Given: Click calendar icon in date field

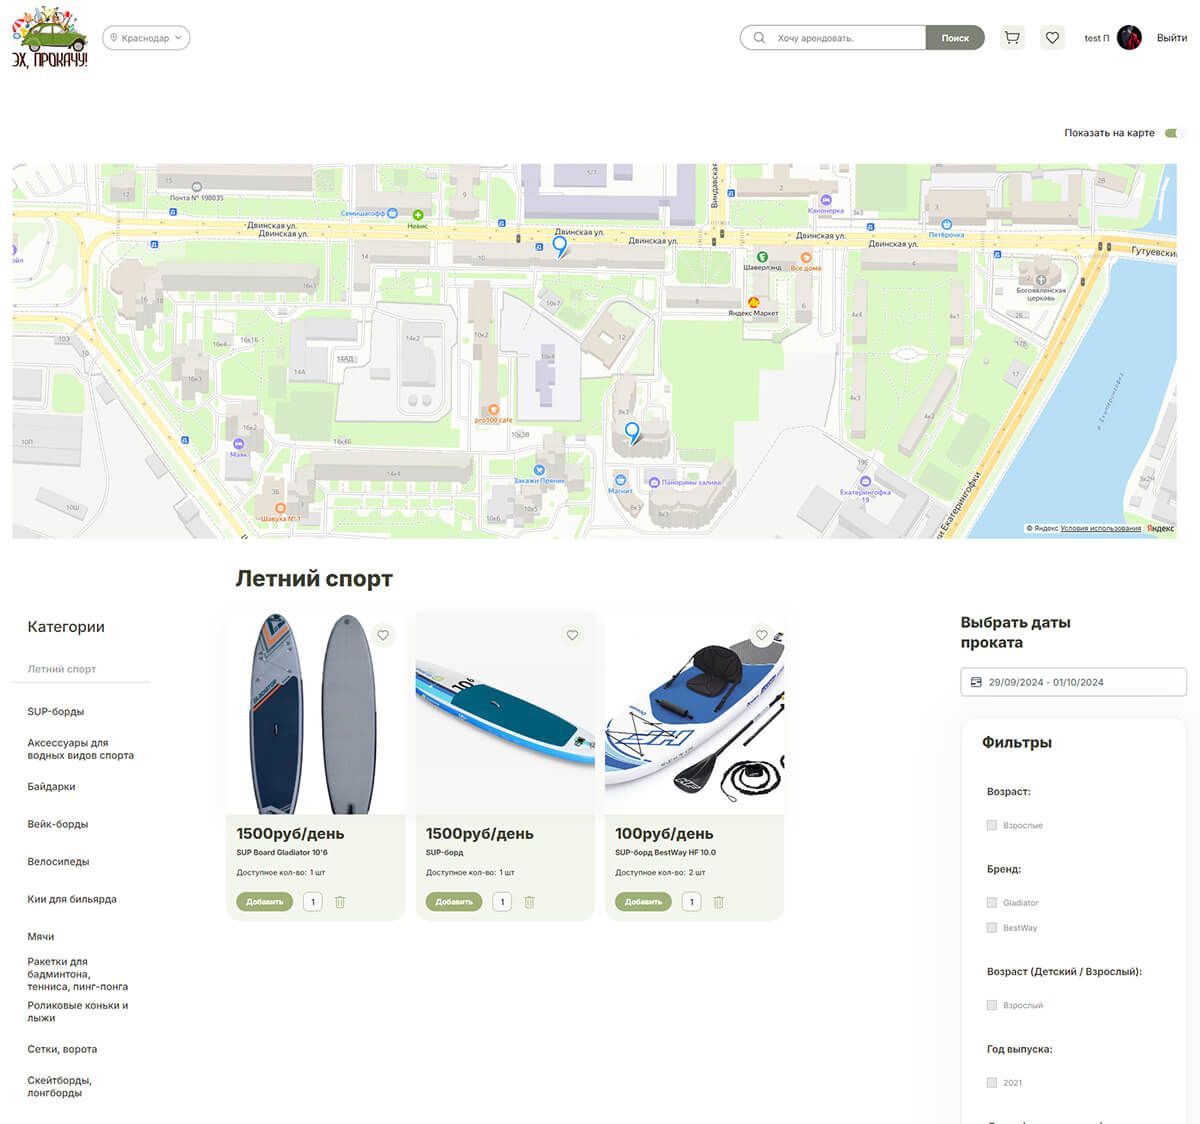Looking at the screenshot, I should [x=977, y=682].
